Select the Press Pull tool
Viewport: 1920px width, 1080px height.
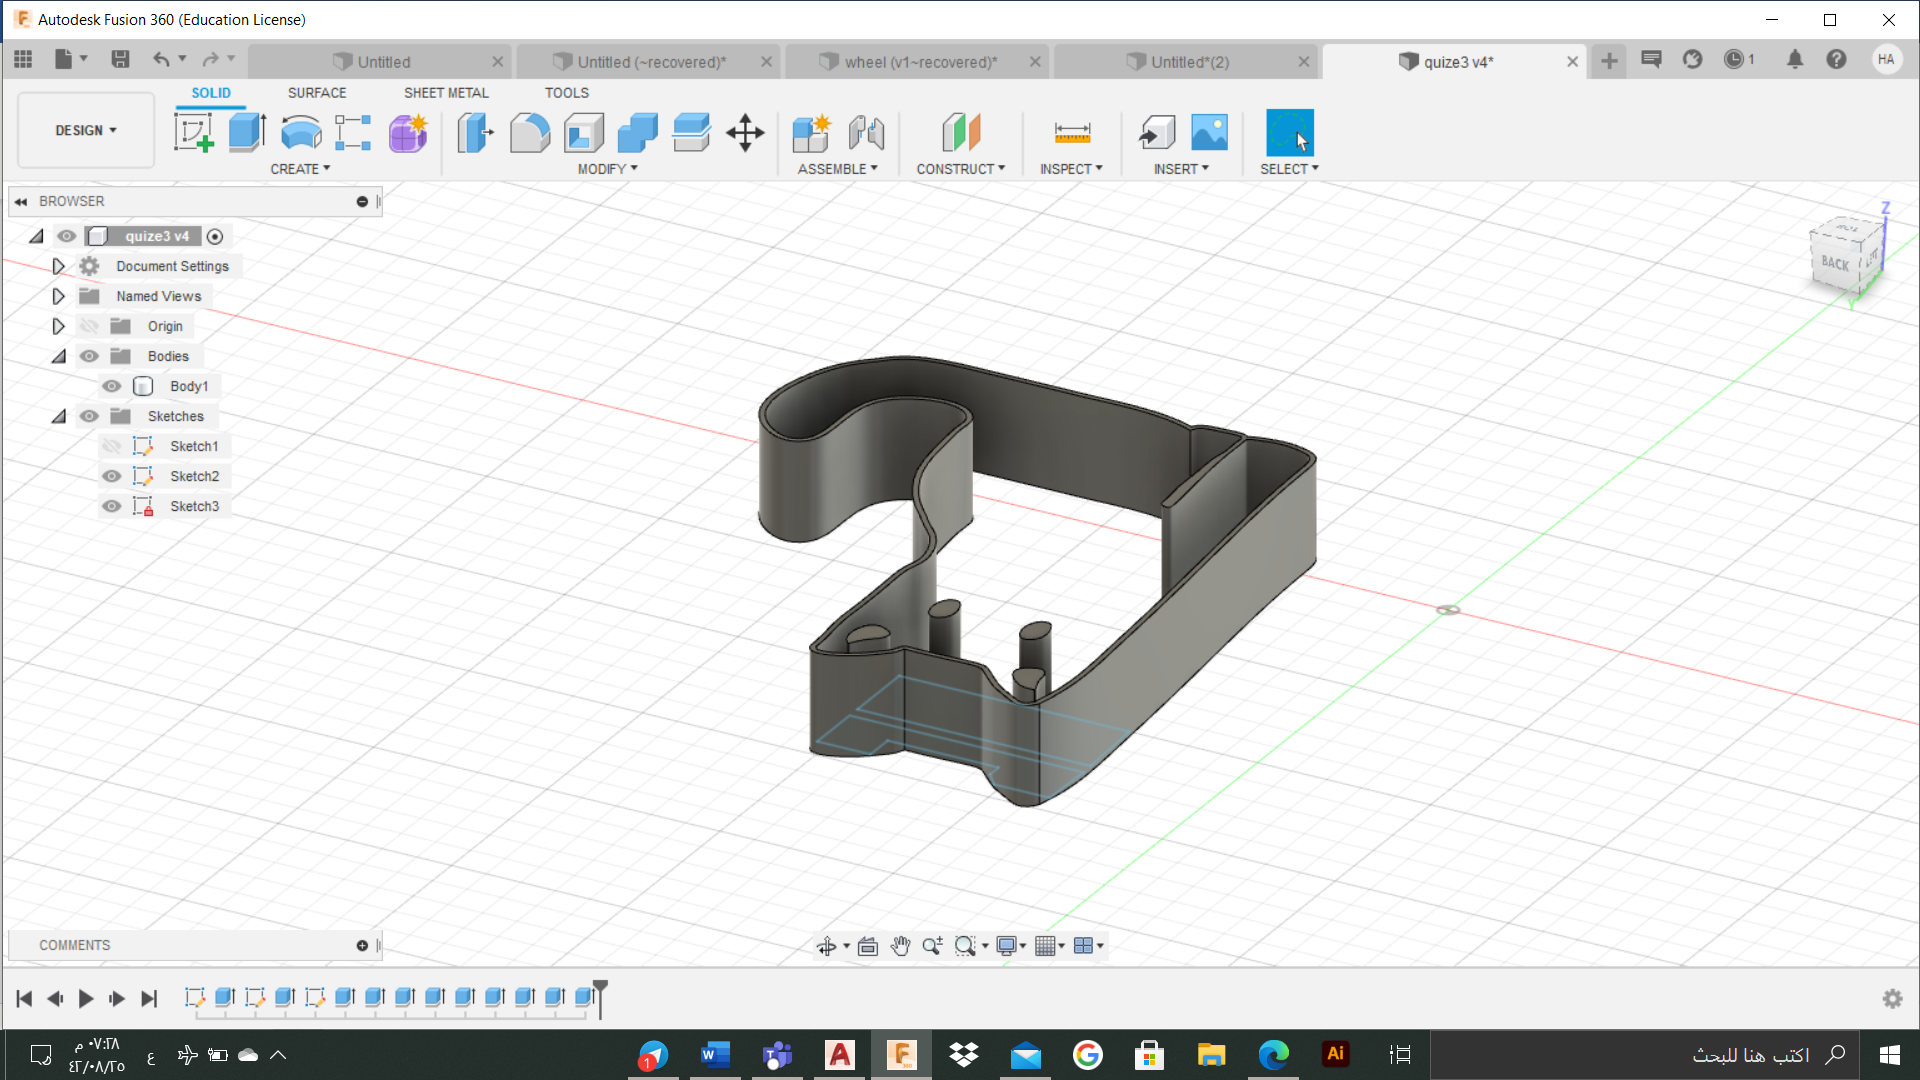(476, 132)
